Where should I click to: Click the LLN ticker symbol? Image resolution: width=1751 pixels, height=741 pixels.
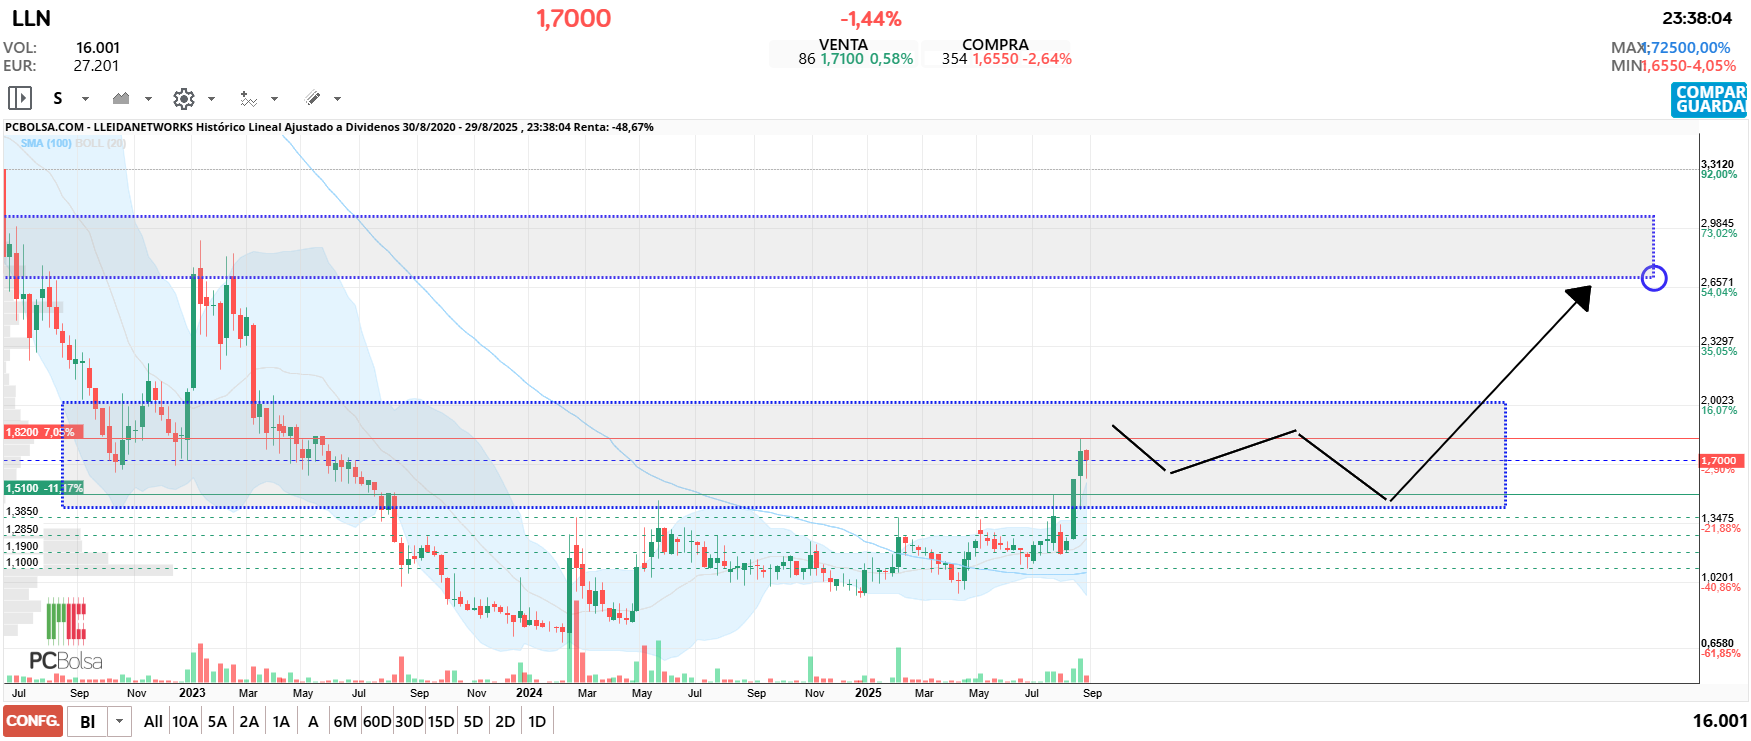[x=31, y=18]
